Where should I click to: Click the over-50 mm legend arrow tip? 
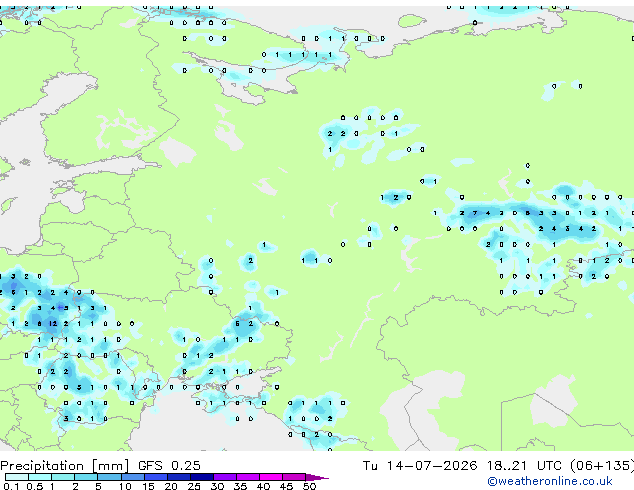coord(317,477)
